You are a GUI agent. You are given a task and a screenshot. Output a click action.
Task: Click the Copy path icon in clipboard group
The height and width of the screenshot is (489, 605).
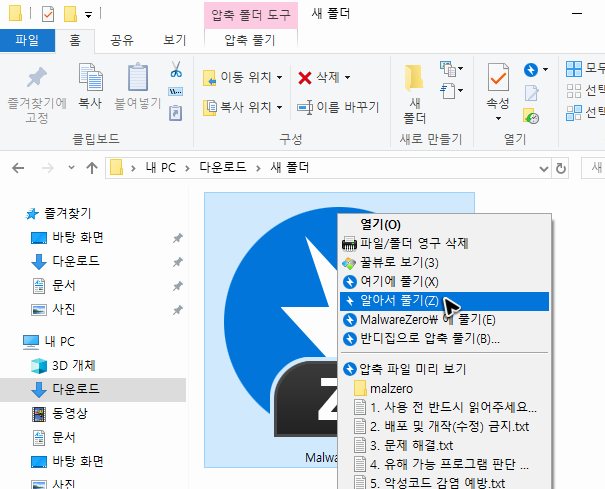(176, 91)
